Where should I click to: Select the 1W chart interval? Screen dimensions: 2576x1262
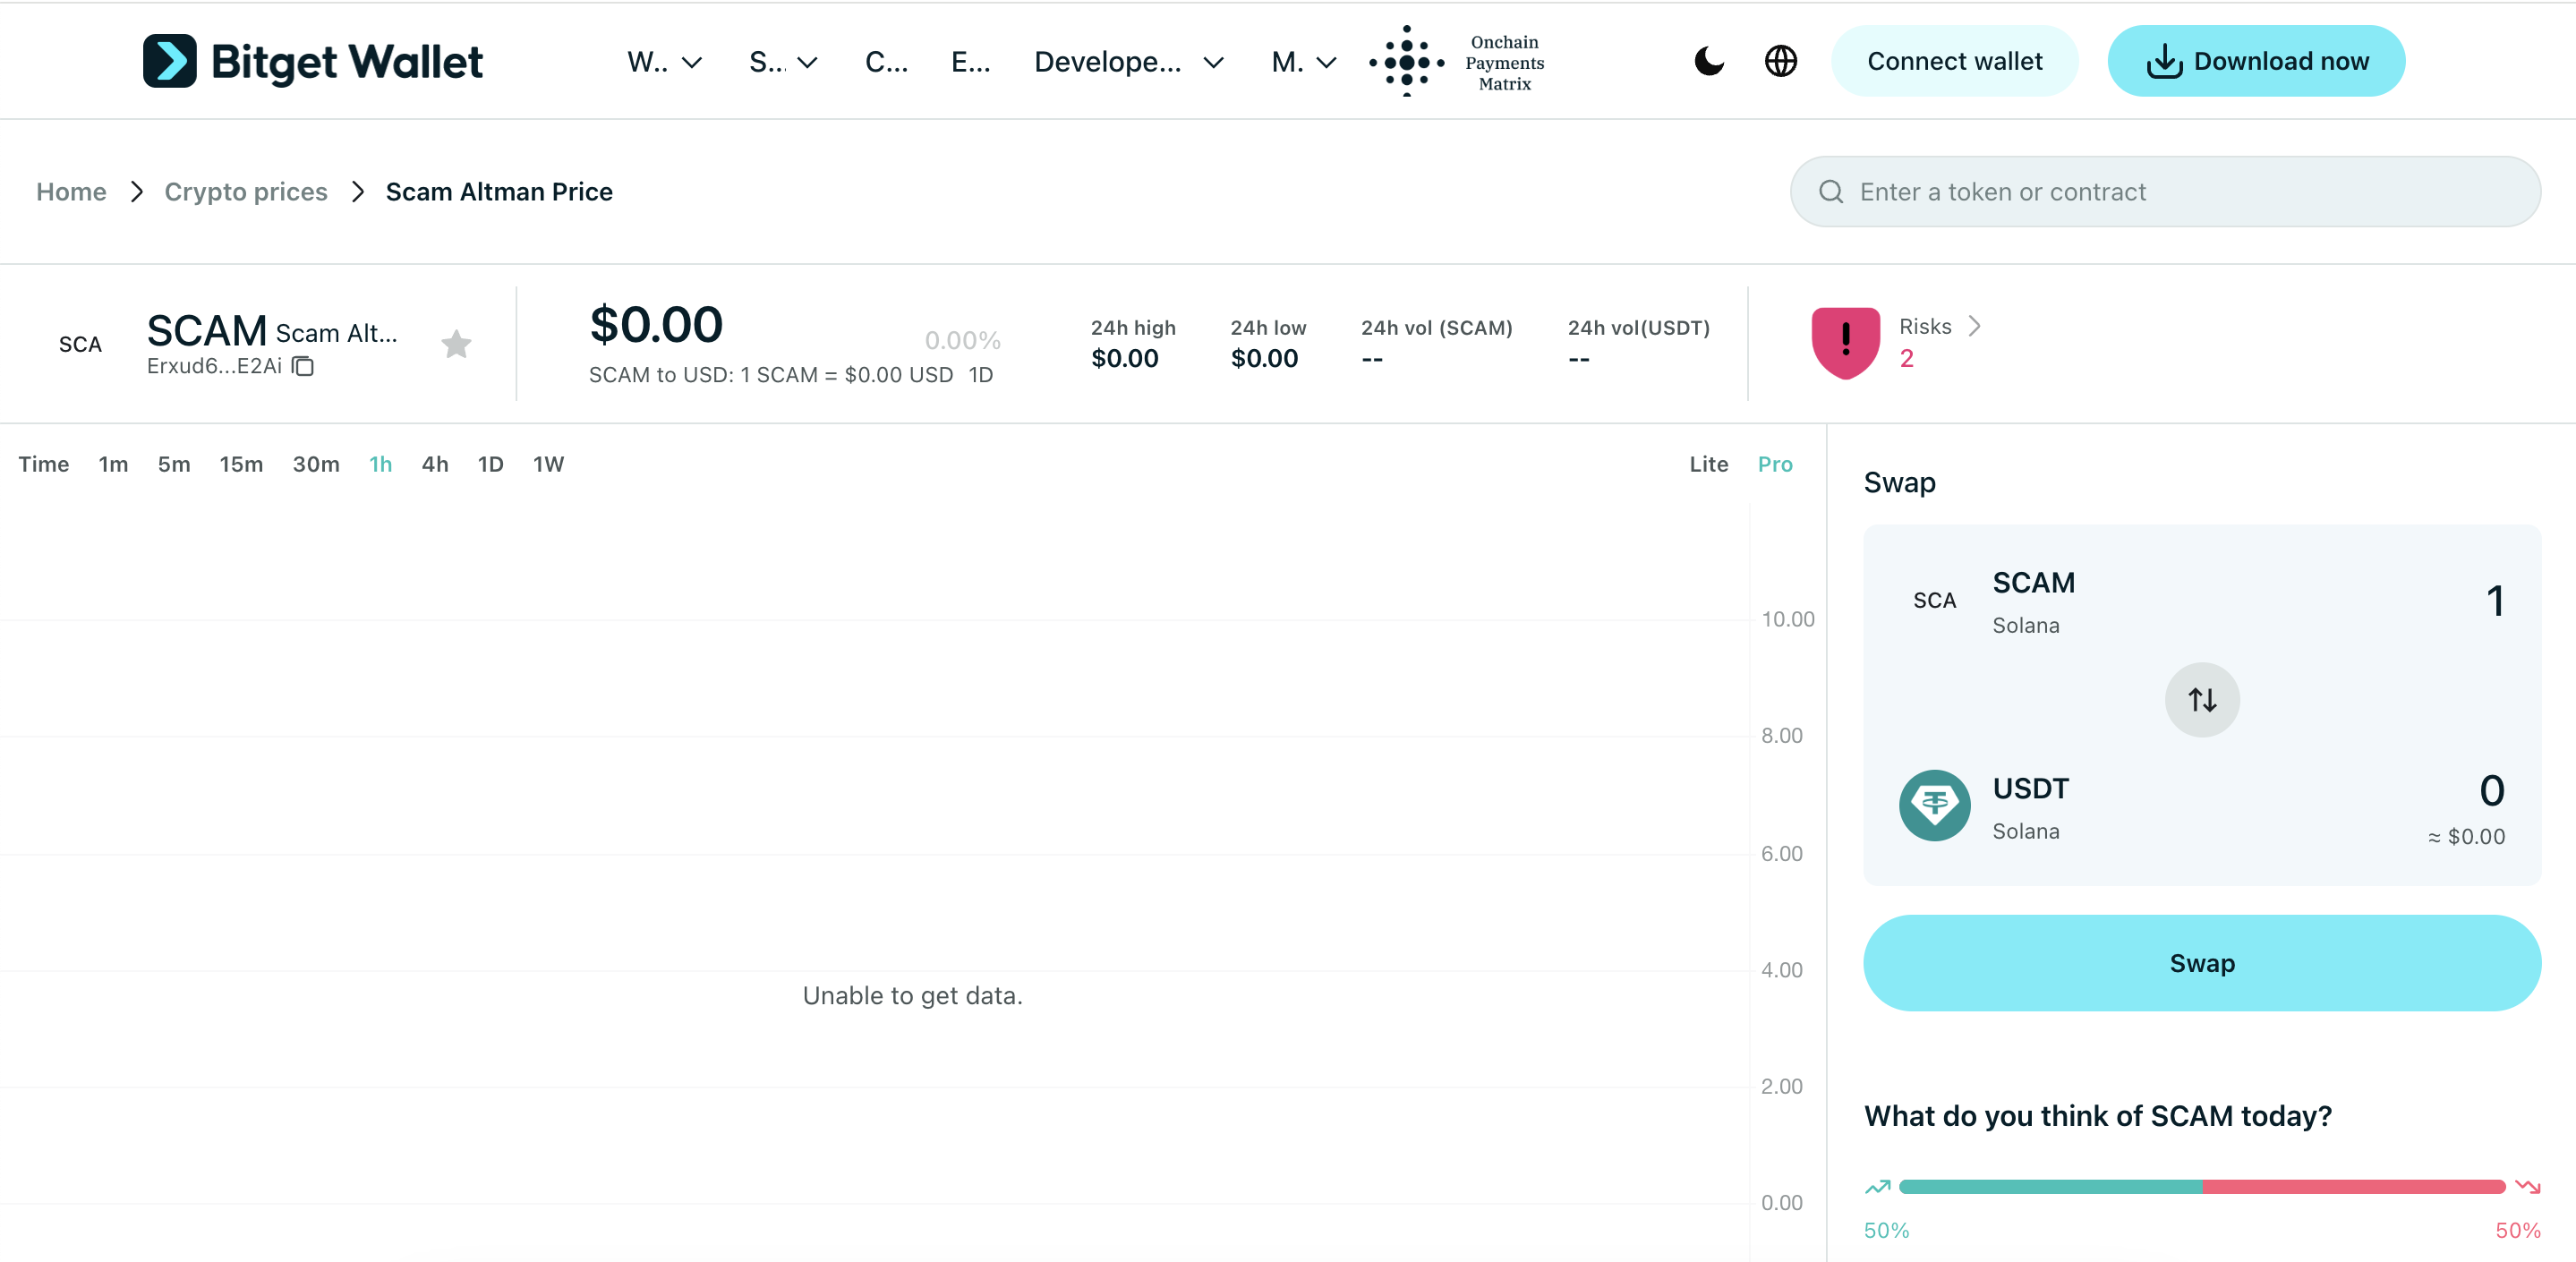[x=548, y=464]
